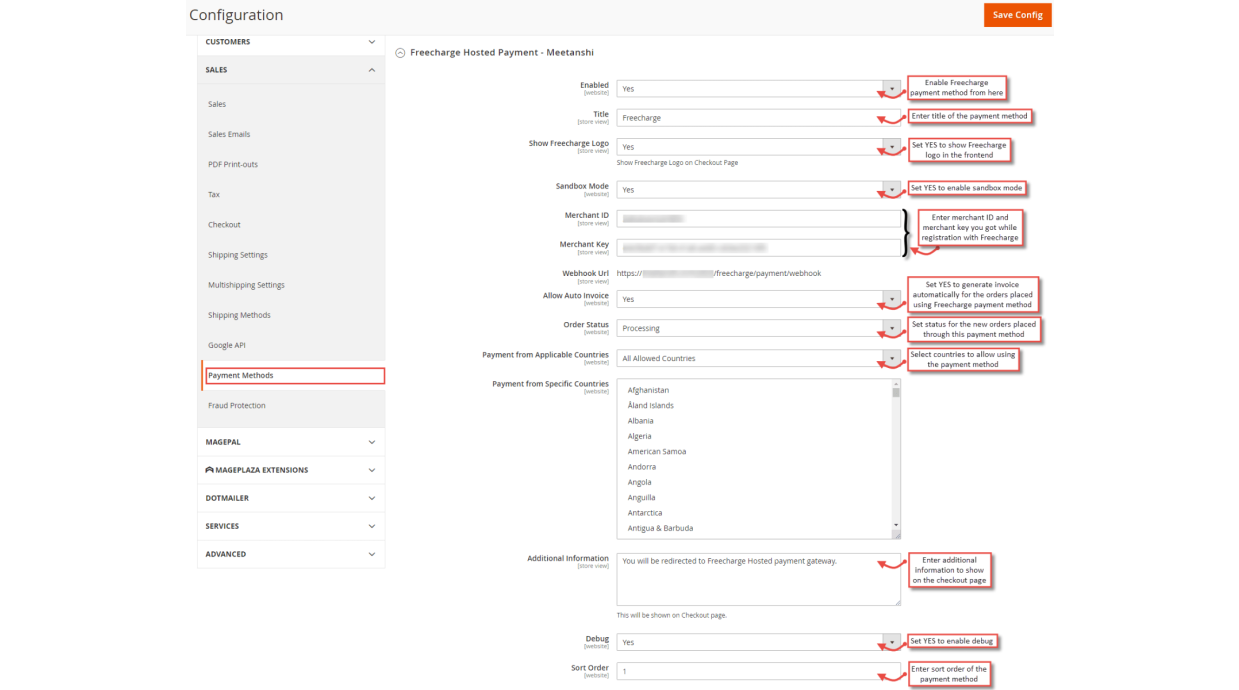Open the Shipping Settings tab
The width and height of the screenshot is (1239, 690).
point(238,255)
